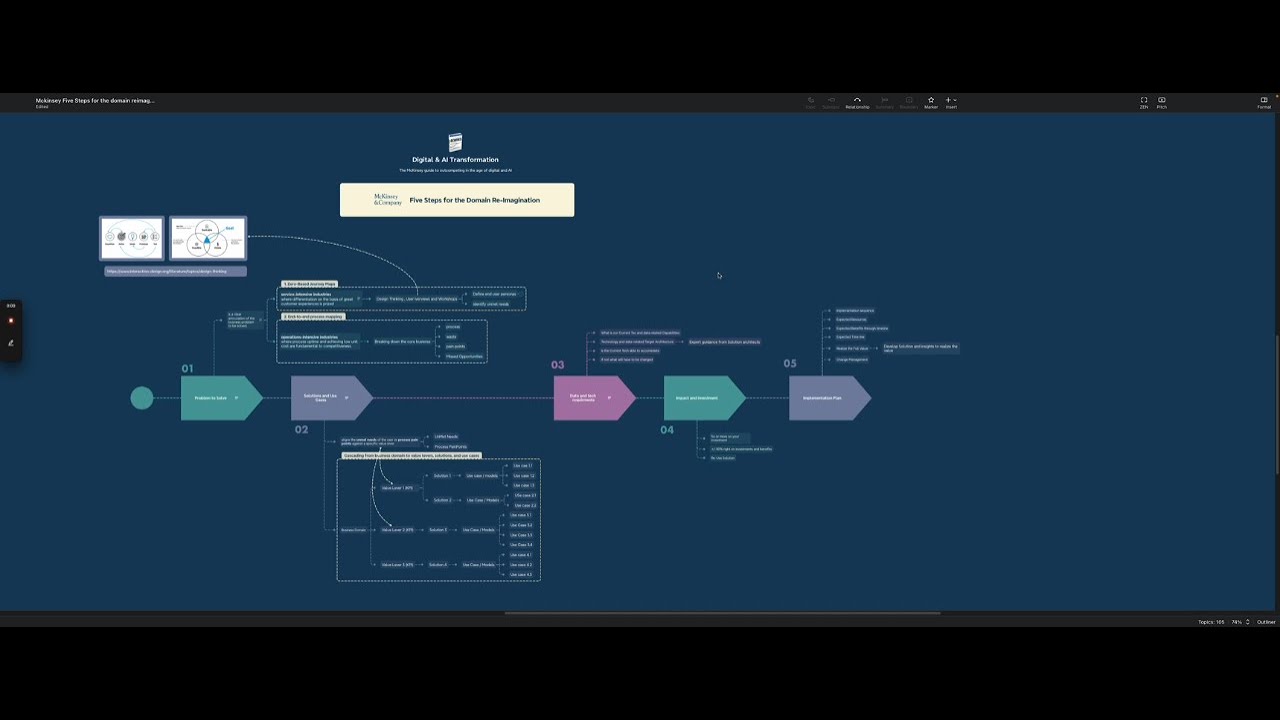Open the design-thinking URL link
Viewport: 1280px width, 720px height.
[175, 271]
